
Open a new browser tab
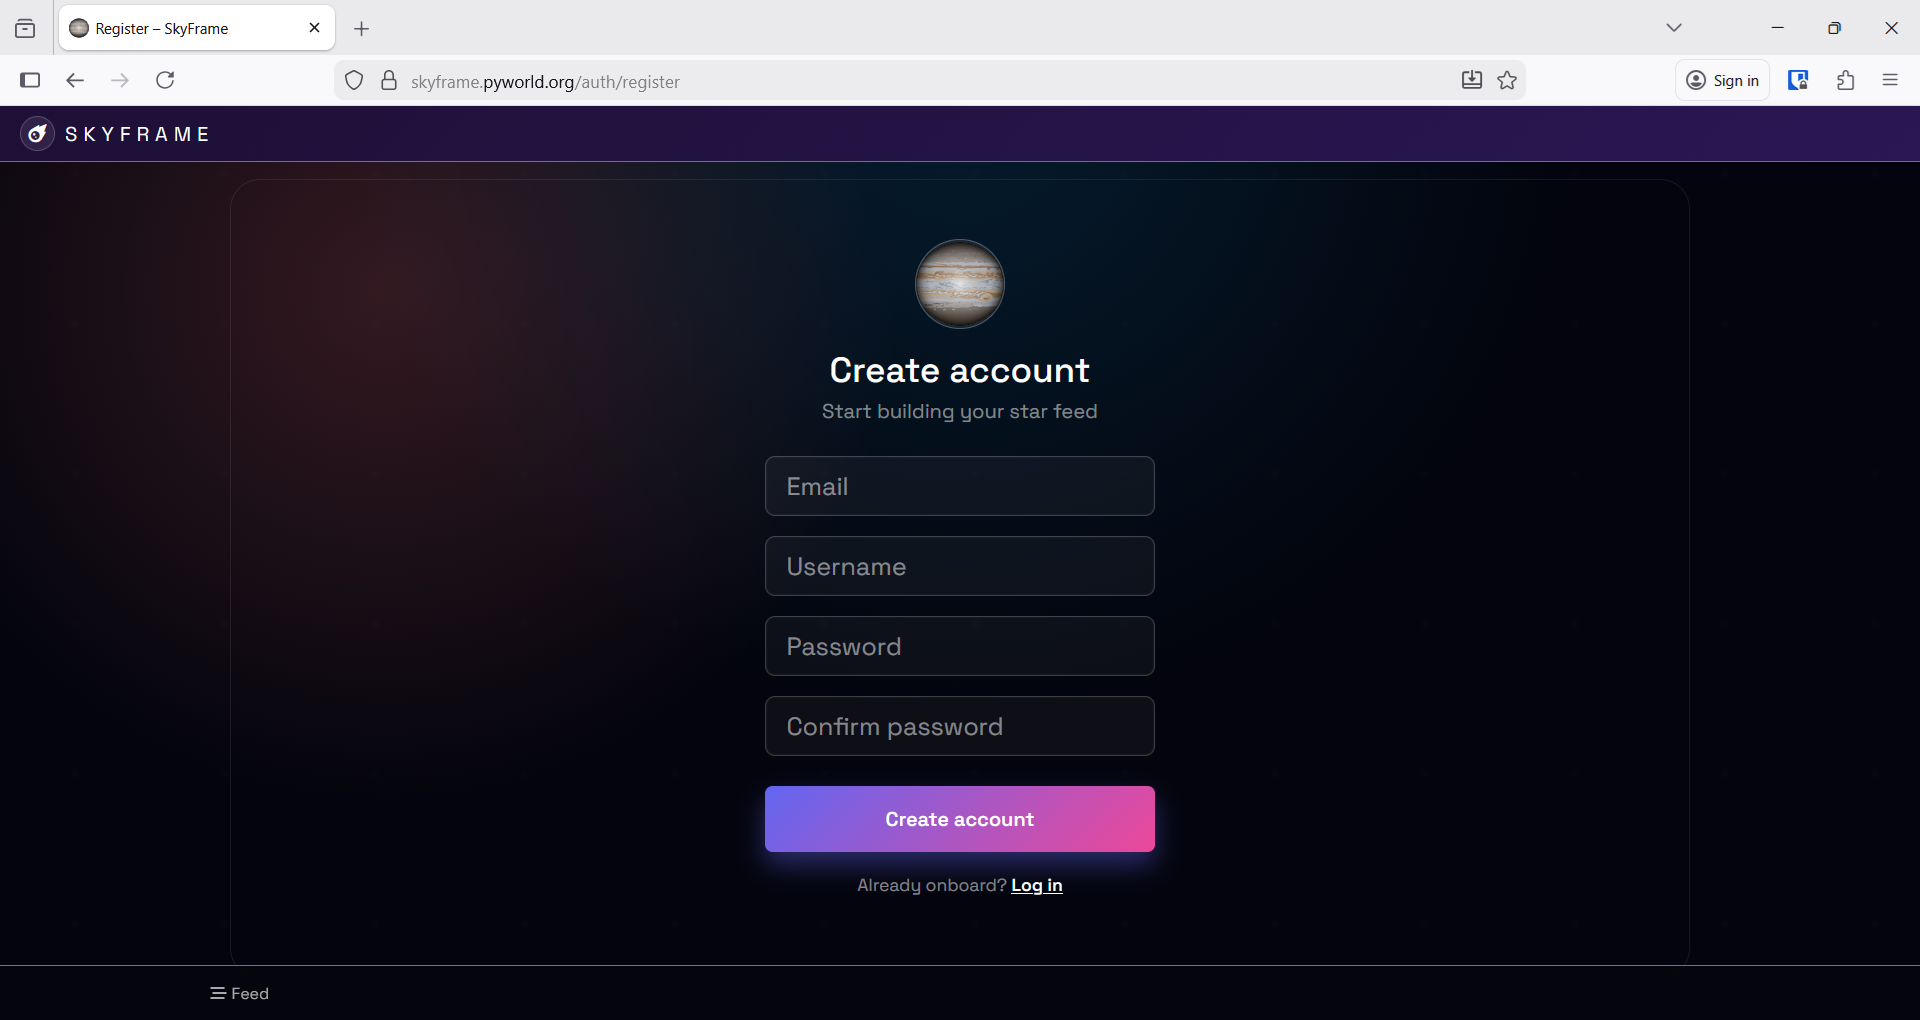pyautogui.click(x=362, y=29)
